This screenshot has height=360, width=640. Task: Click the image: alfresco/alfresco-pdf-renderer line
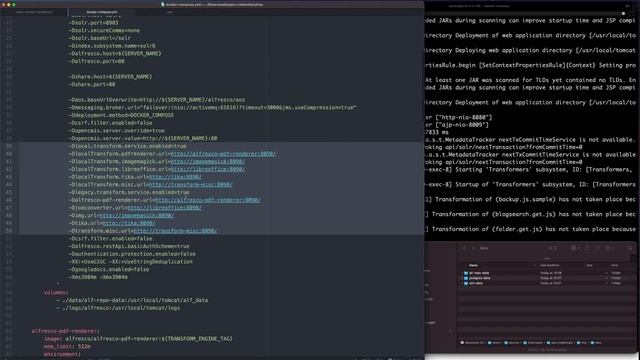pyautogui.click(x=138, y=339)
